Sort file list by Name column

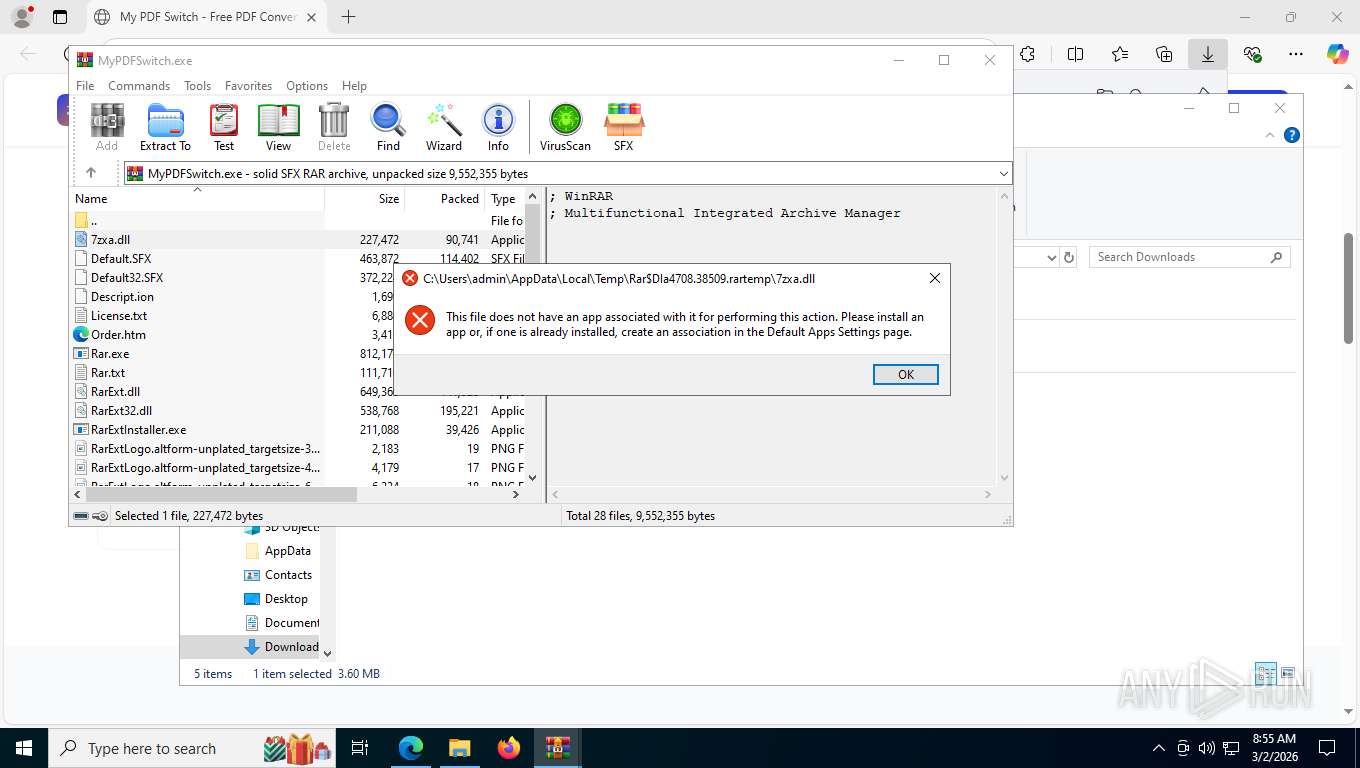pyautogui.click(x=197, y=198)
